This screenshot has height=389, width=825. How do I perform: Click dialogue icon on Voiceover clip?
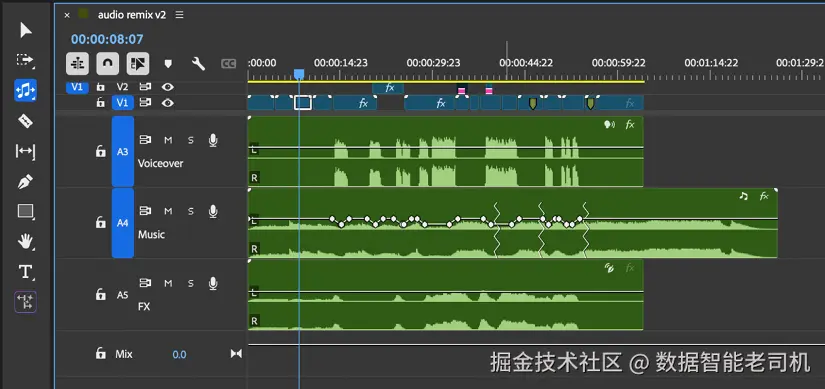(609, 125)
